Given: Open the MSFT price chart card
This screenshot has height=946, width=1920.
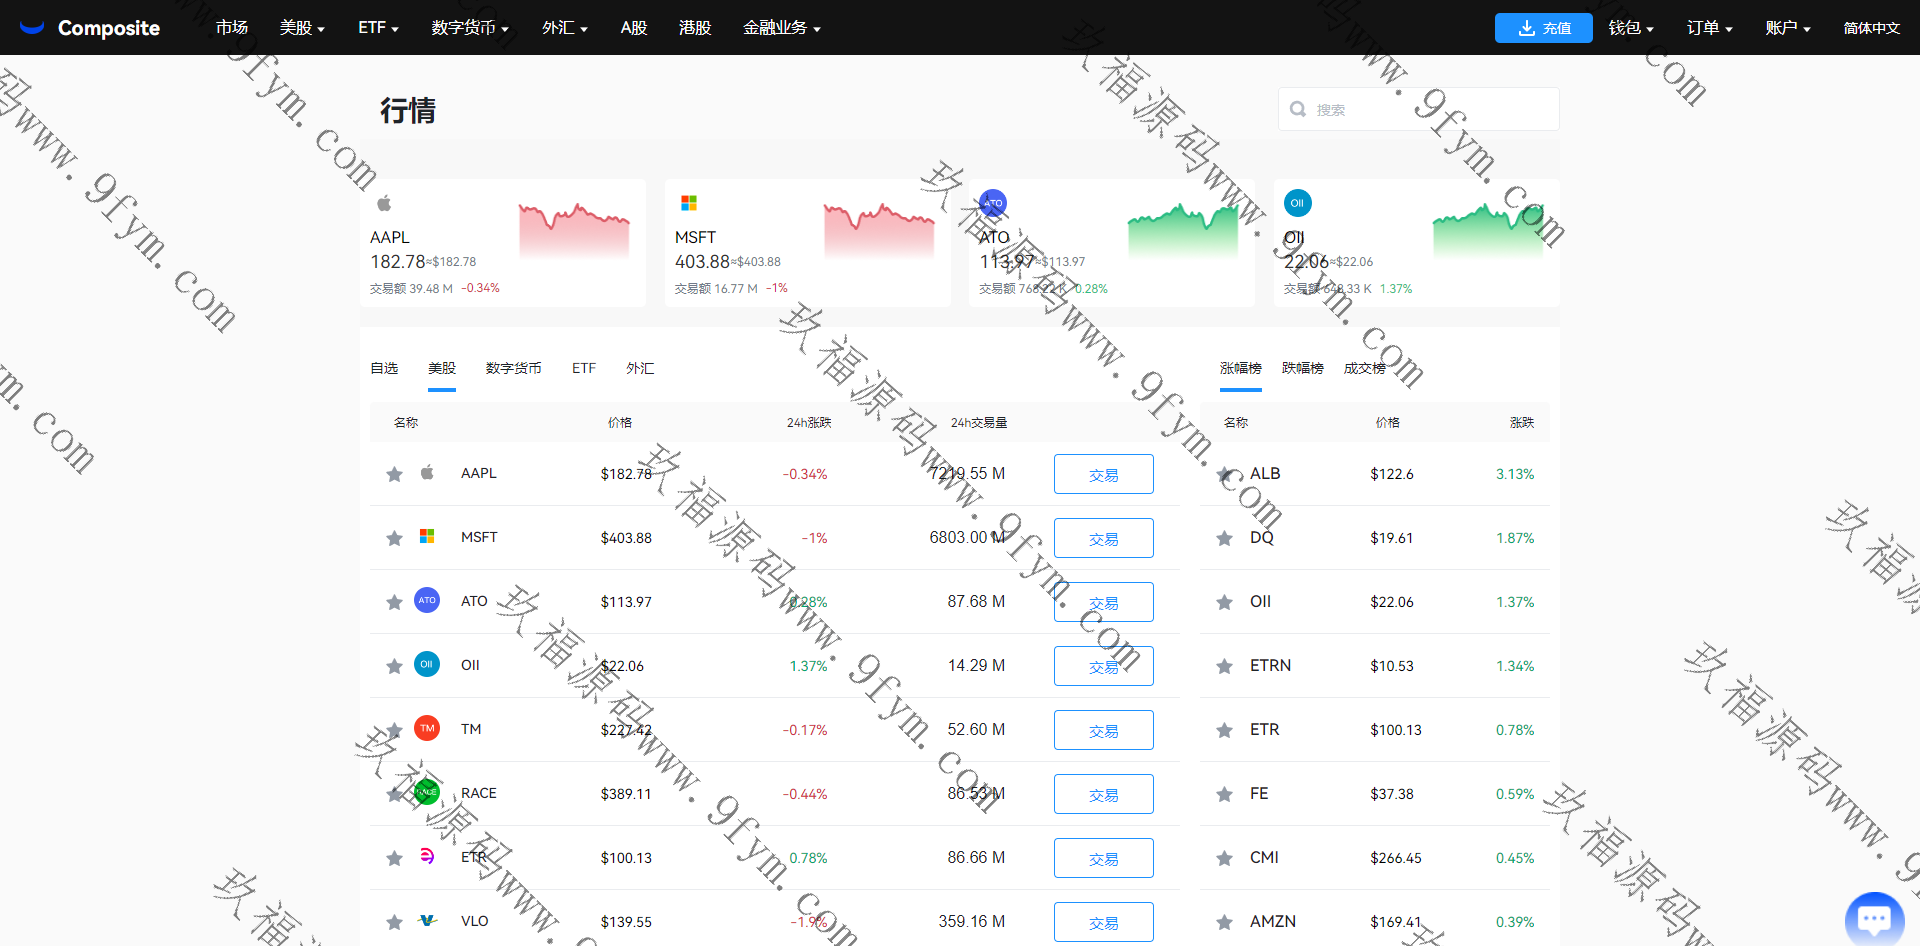Looking at the screenshot, I should click(x=807, y=243).
